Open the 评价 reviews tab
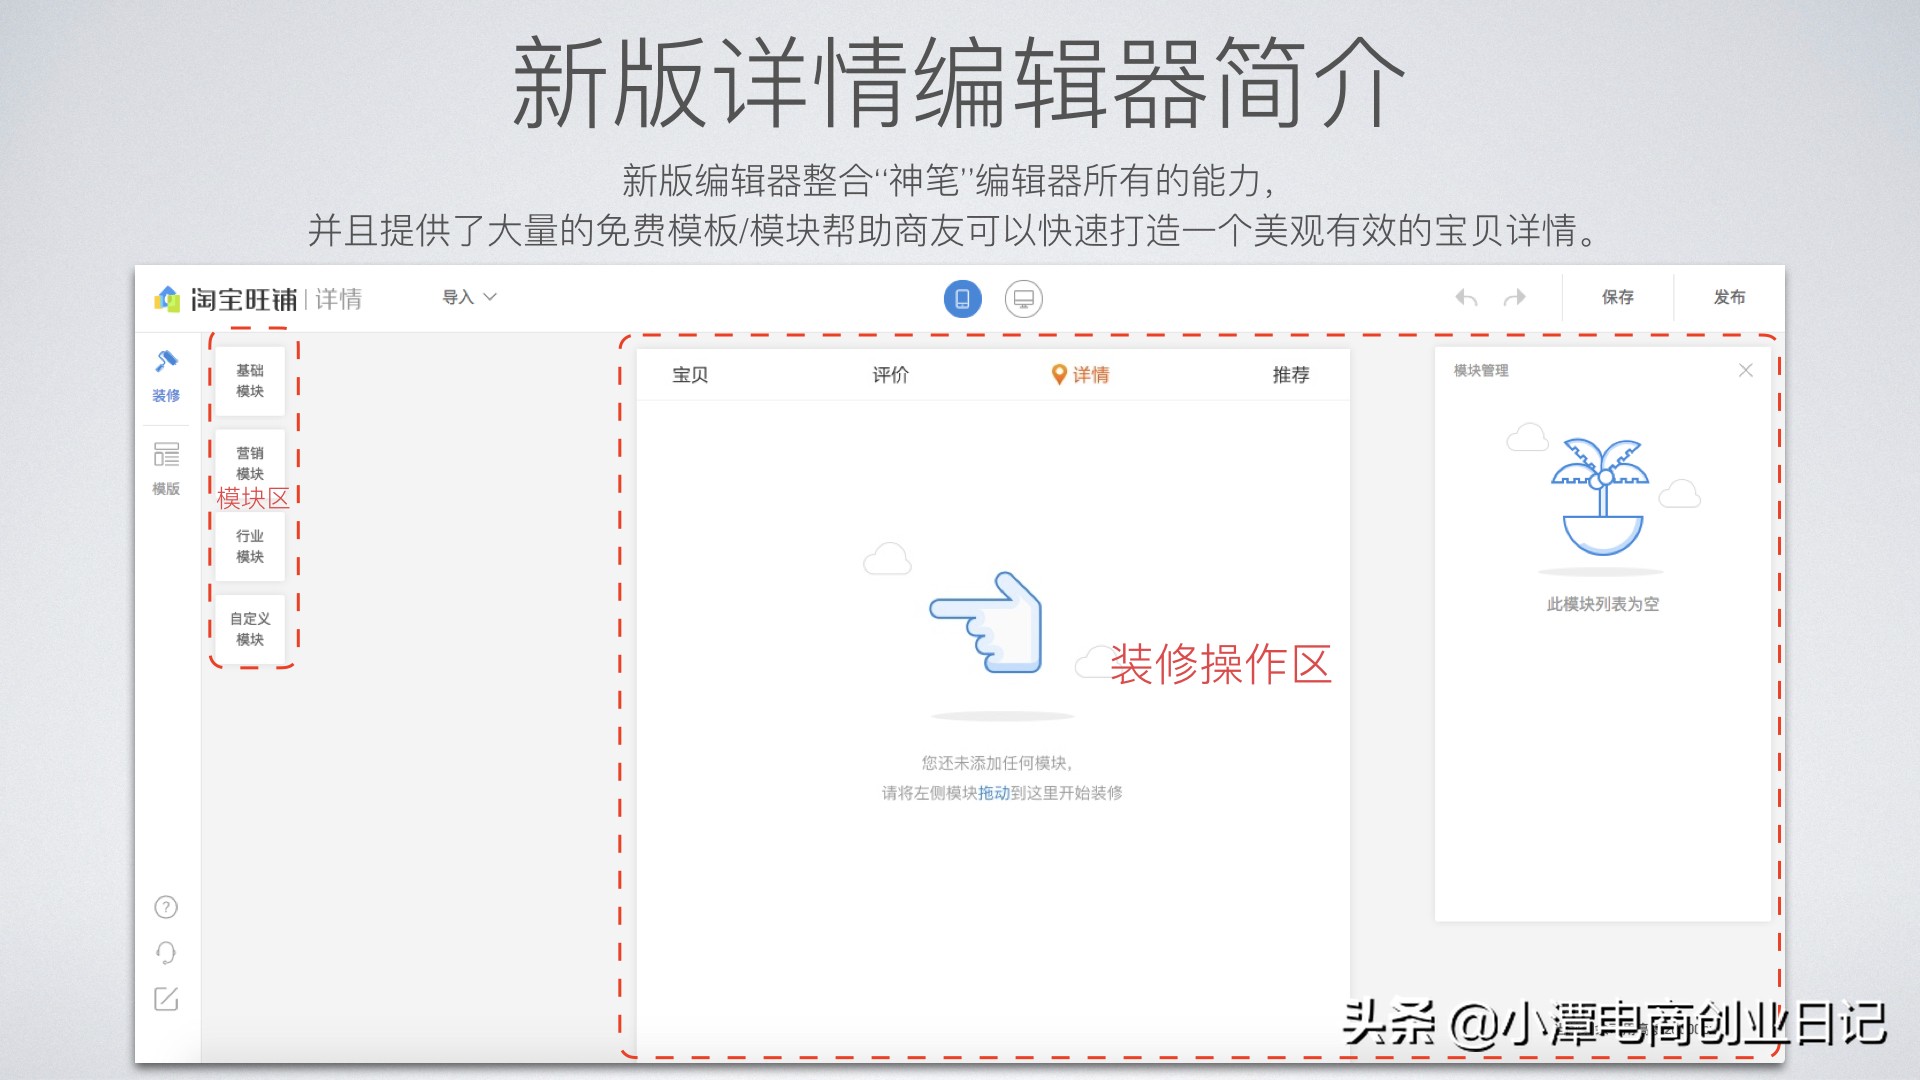The height and width of the screenshot is (1080, 1920). click(x=890, y=374)
